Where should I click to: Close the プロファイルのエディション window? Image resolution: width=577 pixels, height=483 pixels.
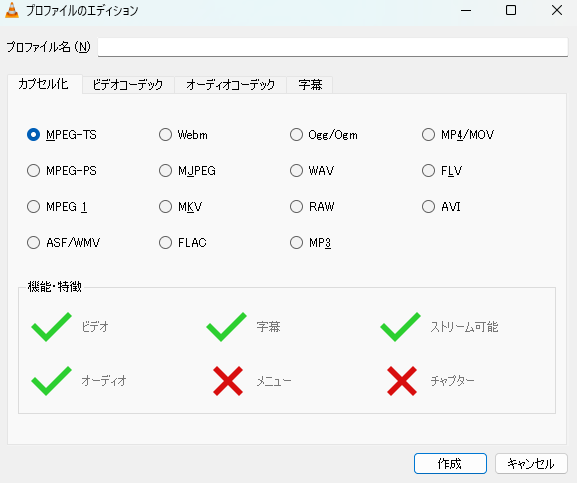pos(557,10)
